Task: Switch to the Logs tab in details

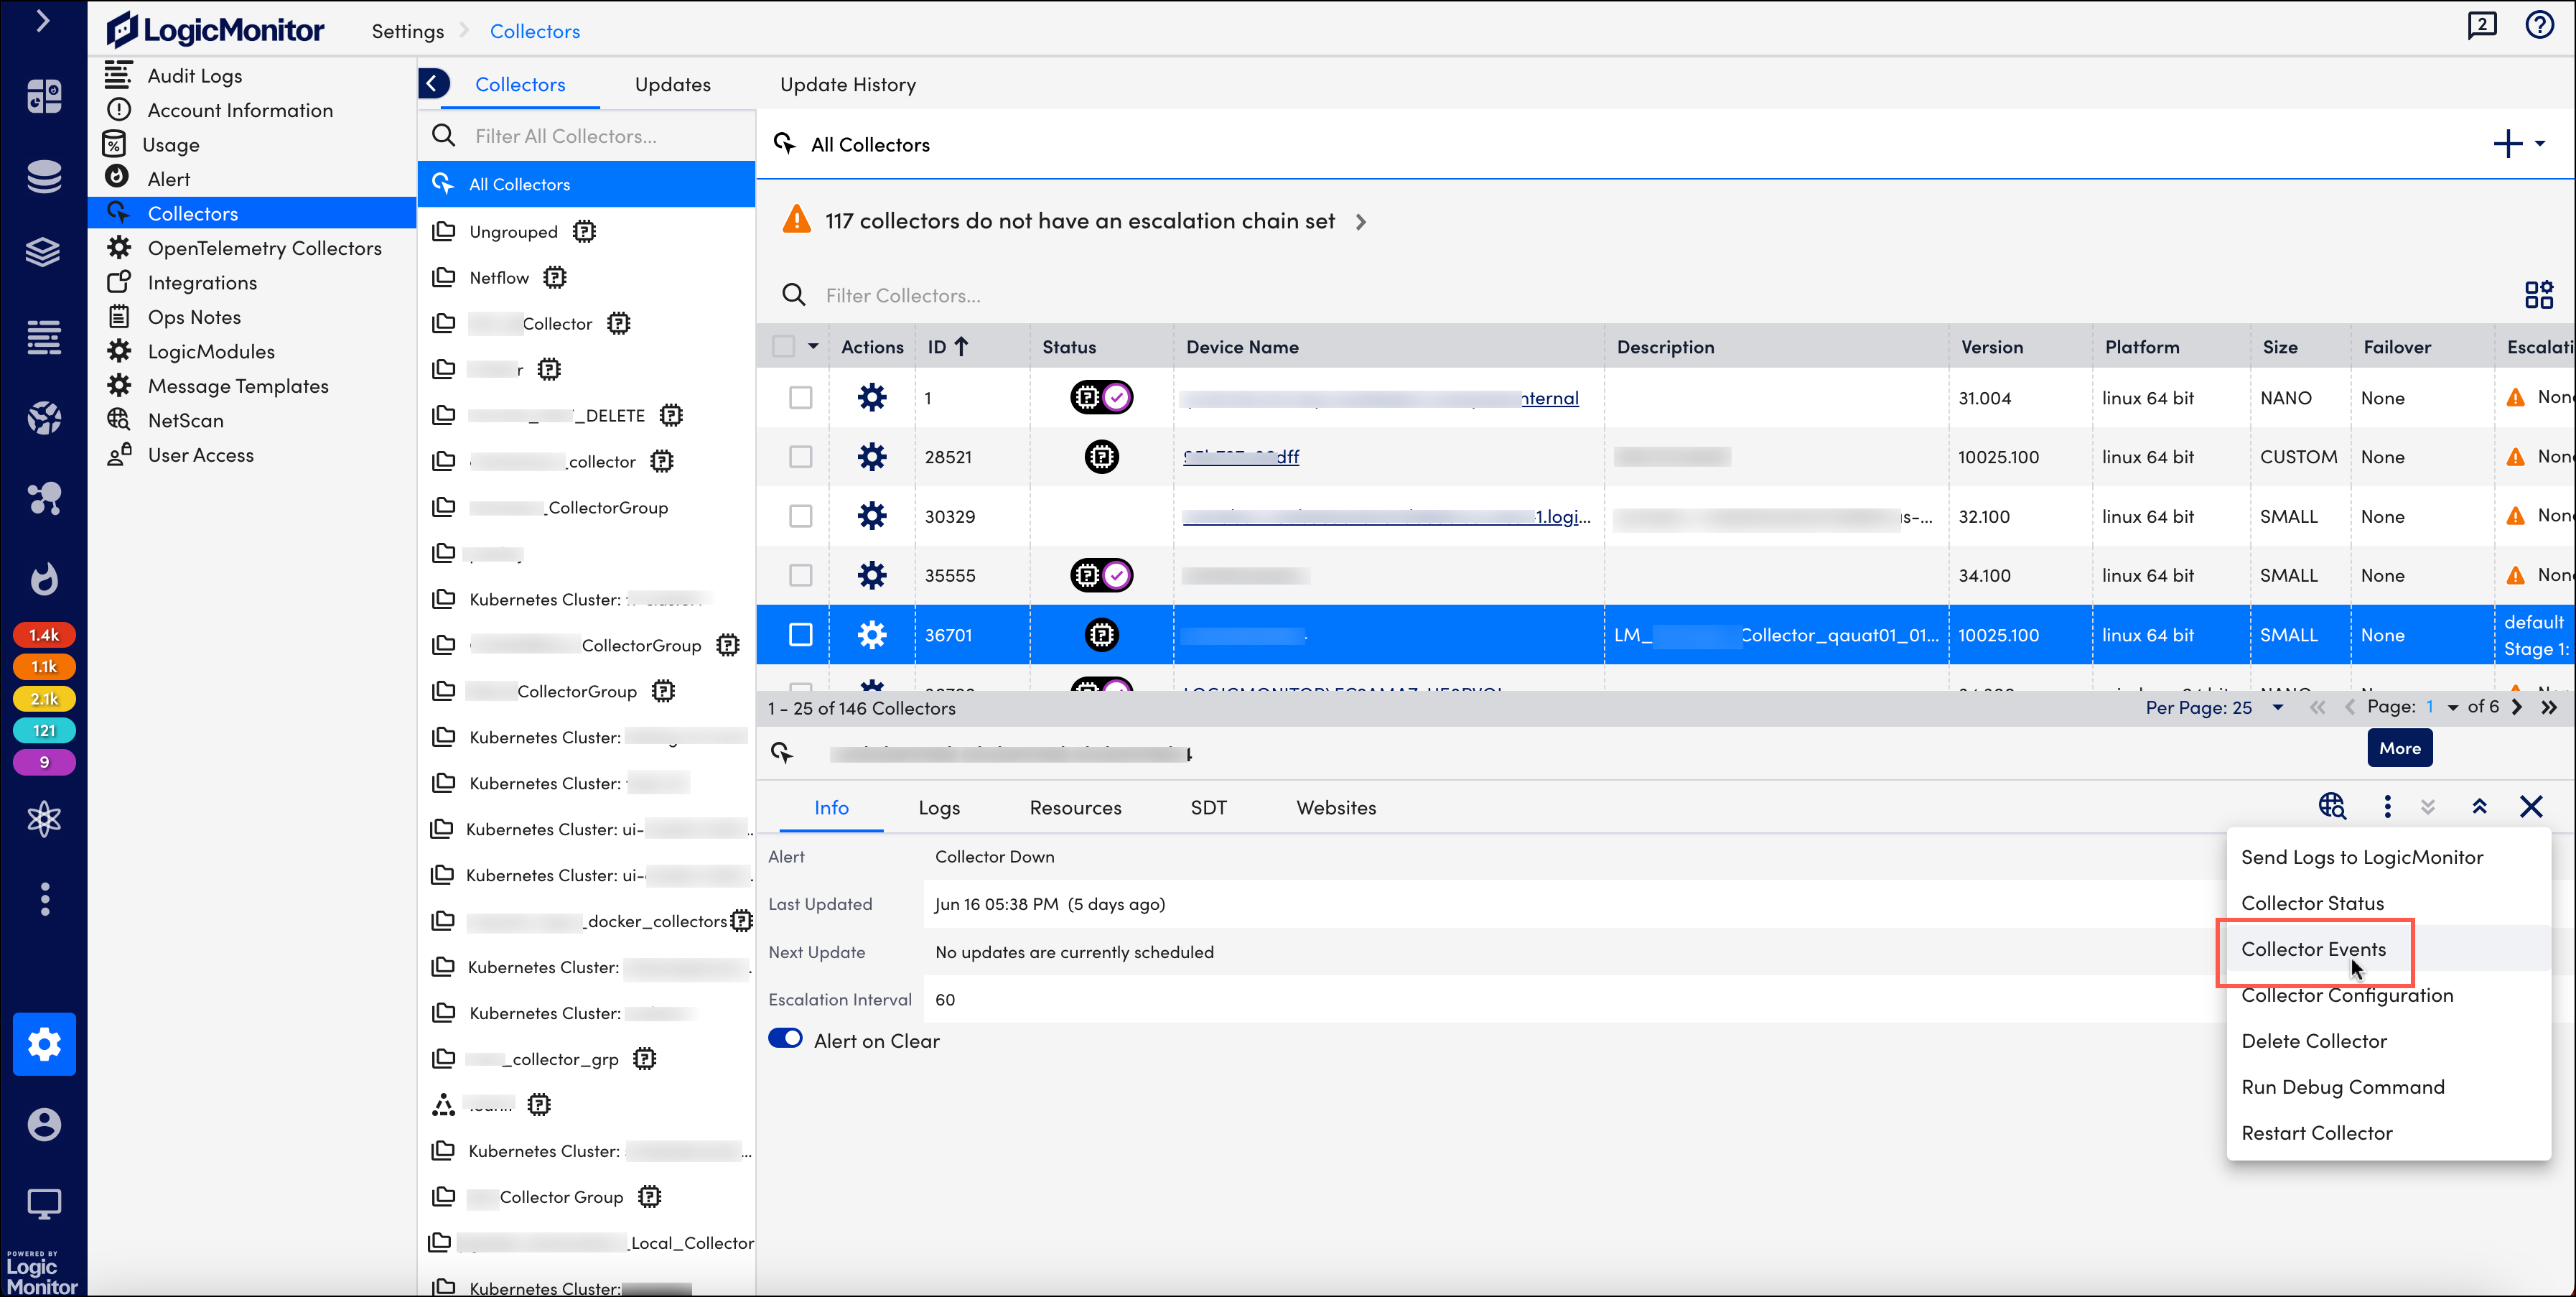Action: pos(939,808)
